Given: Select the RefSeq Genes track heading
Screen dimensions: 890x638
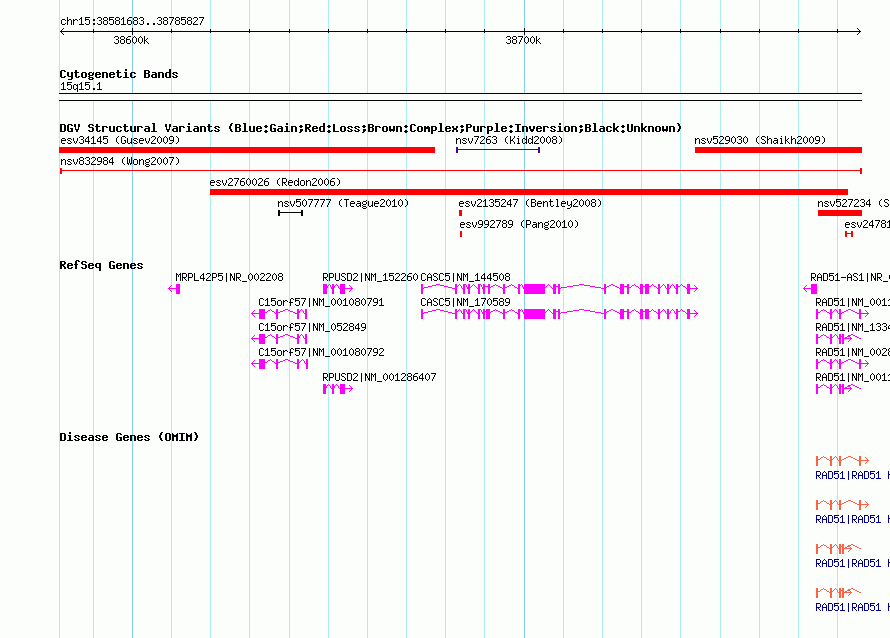Looking at the screenshot, I should tap(101, 265).
